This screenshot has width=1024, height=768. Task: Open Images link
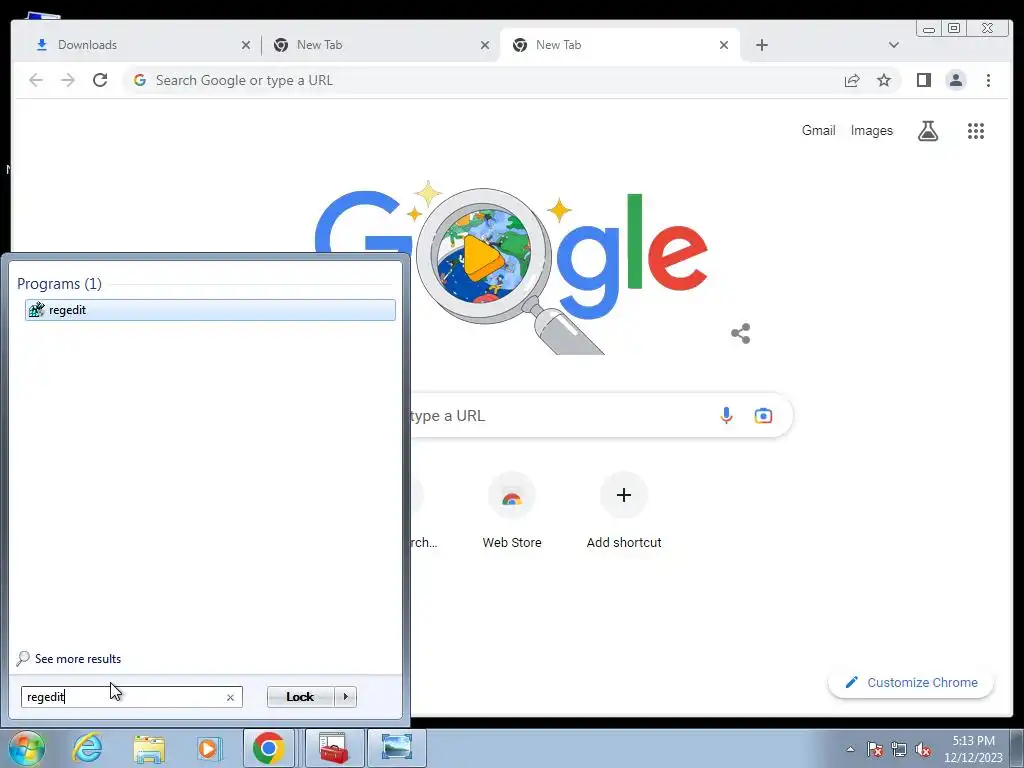(x=871, y=131)
